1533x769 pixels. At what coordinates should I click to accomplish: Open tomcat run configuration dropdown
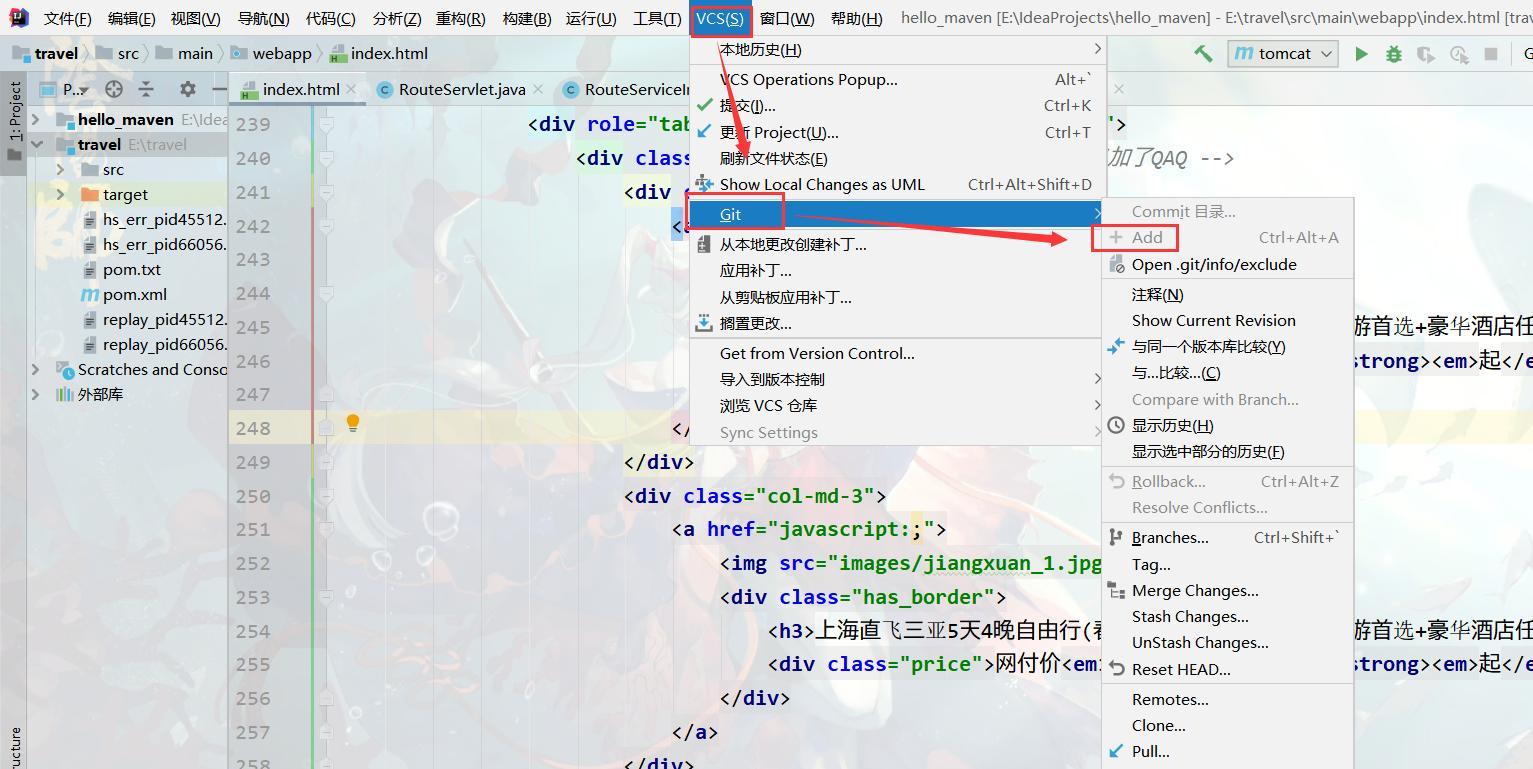(1283, 54)
